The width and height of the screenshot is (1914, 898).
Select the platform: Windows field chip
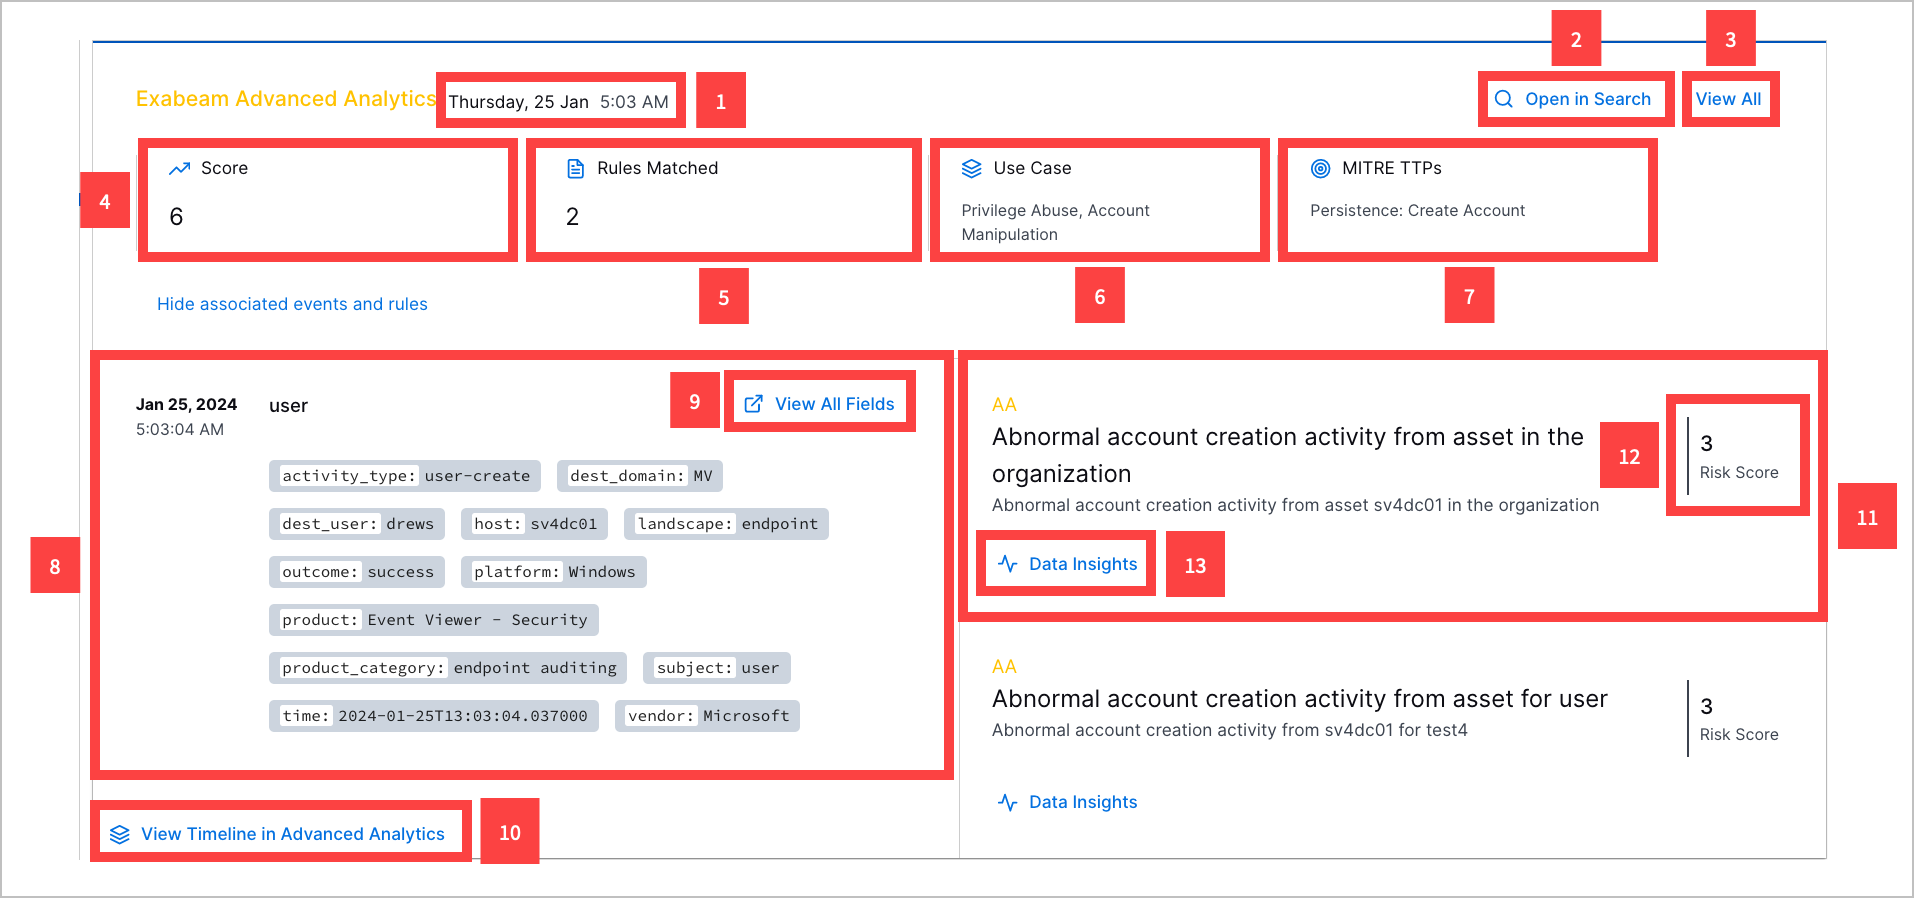pyautogui.click(x=554, y=572)
